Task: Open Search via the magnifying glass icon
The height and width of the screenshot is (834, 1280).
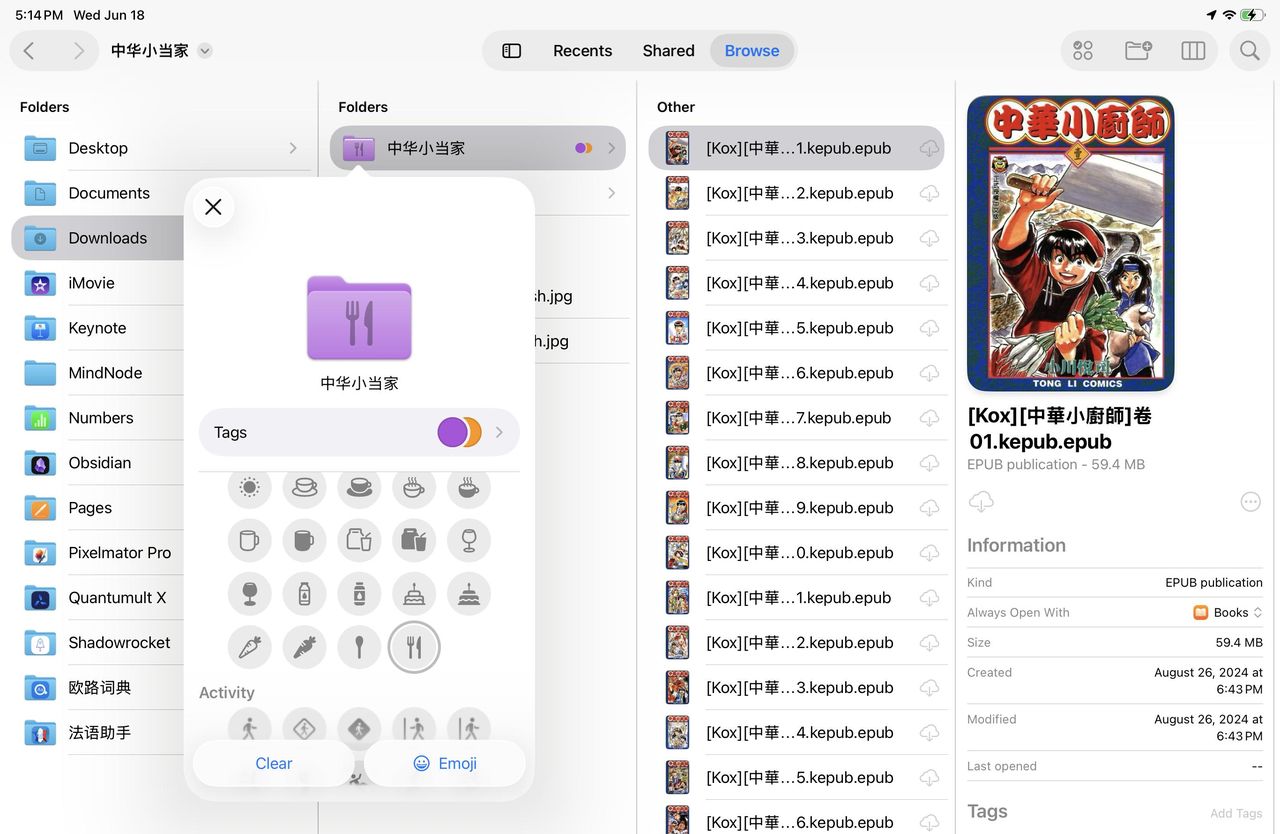Action: pyautogui.click(x=1249, y=50)
